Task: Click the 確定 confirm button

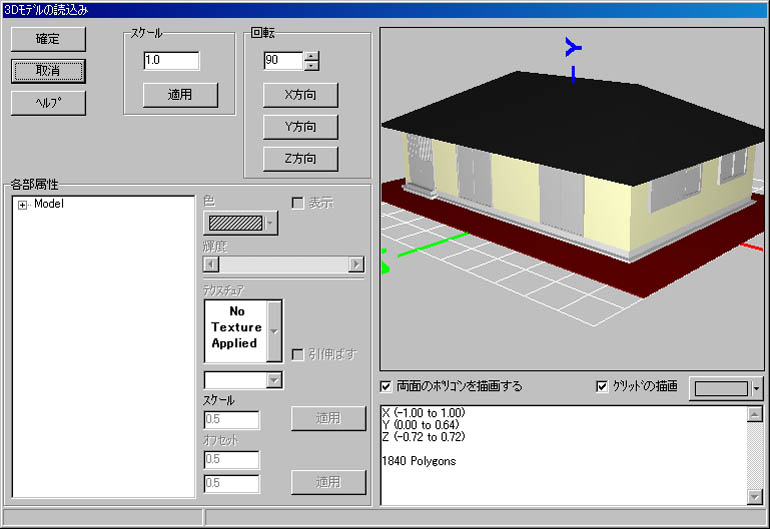Action: click(48, 39)
